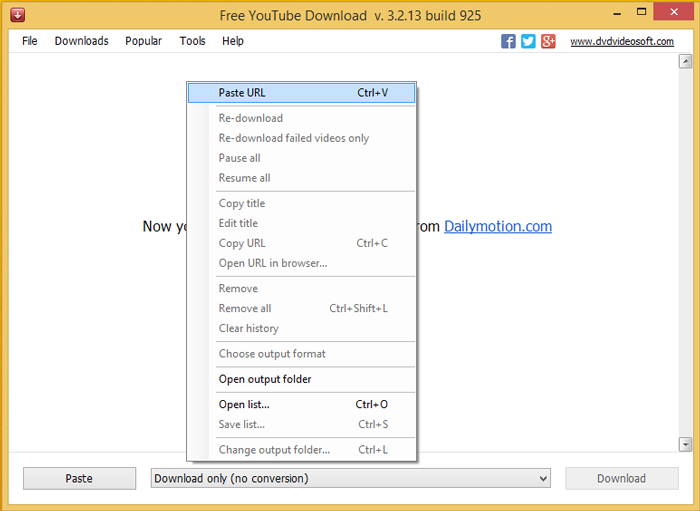Open the Facebook social icon
This screenshot has width=700, height=511.
[x=508, y=41]
